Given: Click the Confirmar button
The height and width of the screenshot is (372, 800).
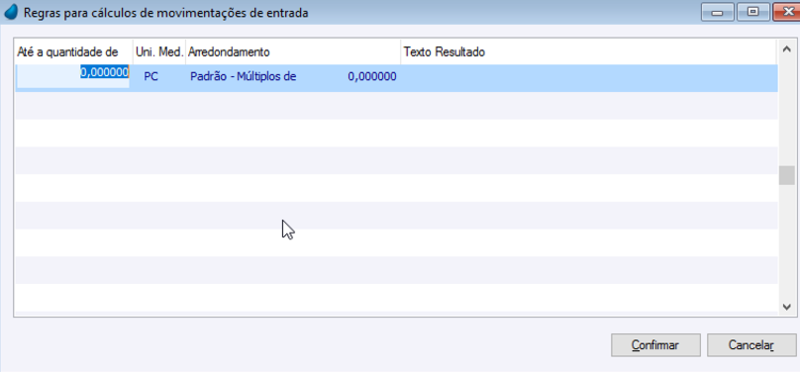Looking at the screenshot, I should click(656, 345).
